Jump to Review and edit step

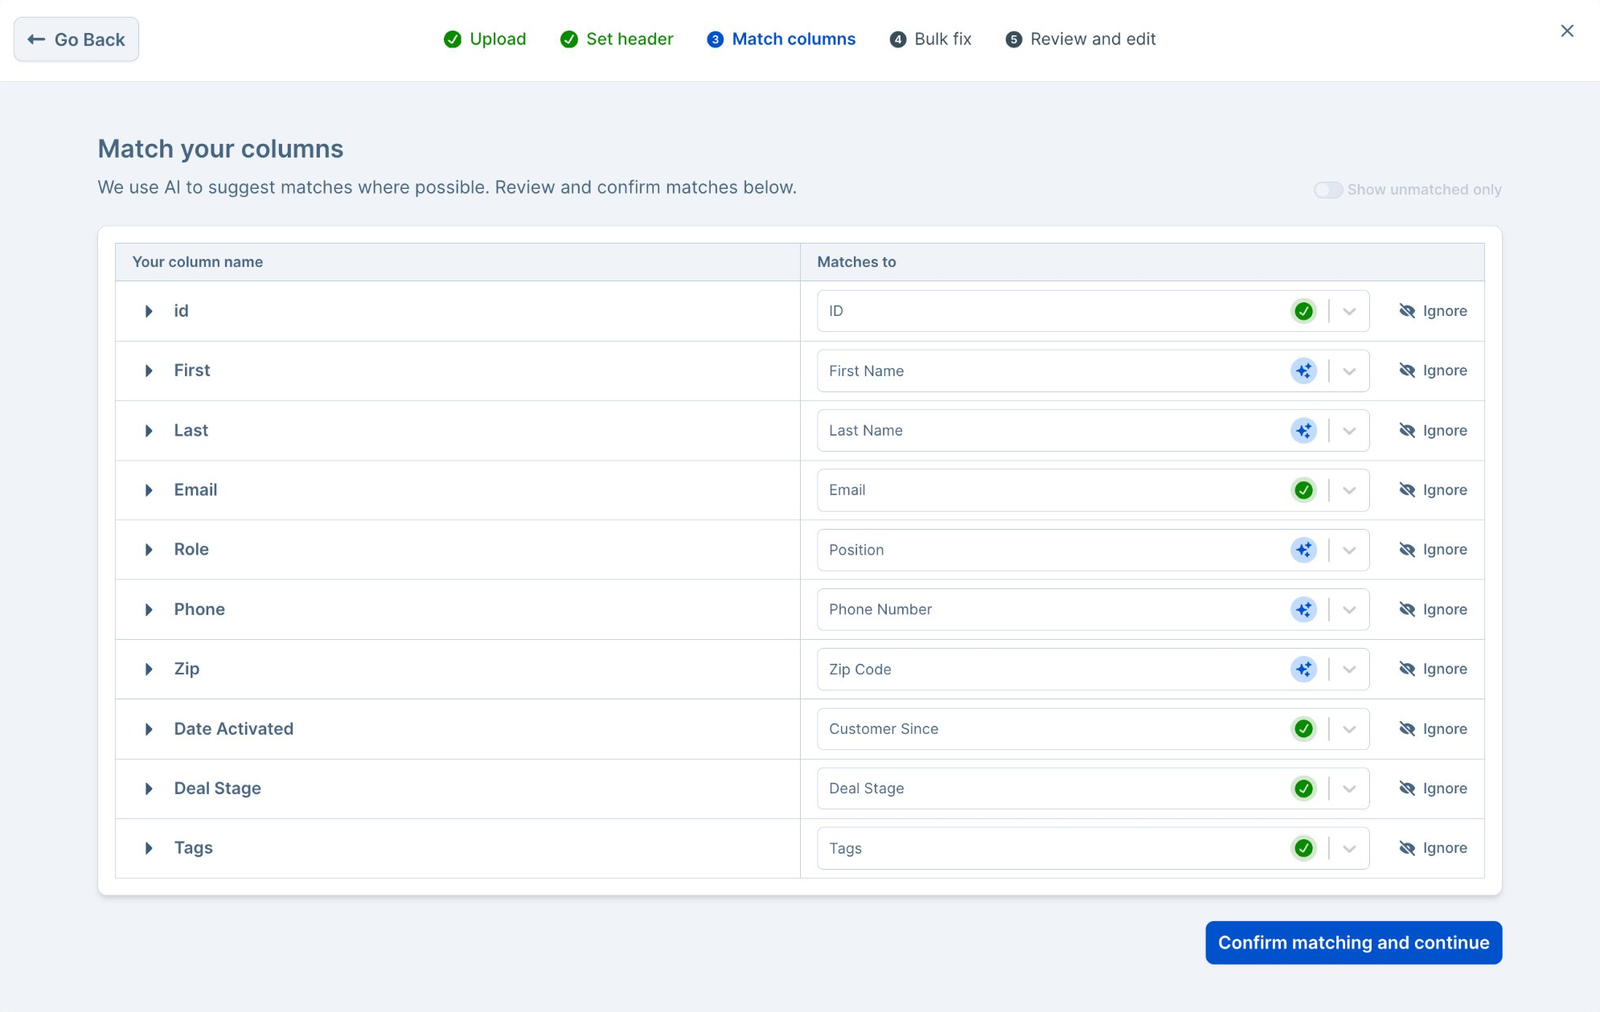pyautogui.click(x=1081, y=39)
